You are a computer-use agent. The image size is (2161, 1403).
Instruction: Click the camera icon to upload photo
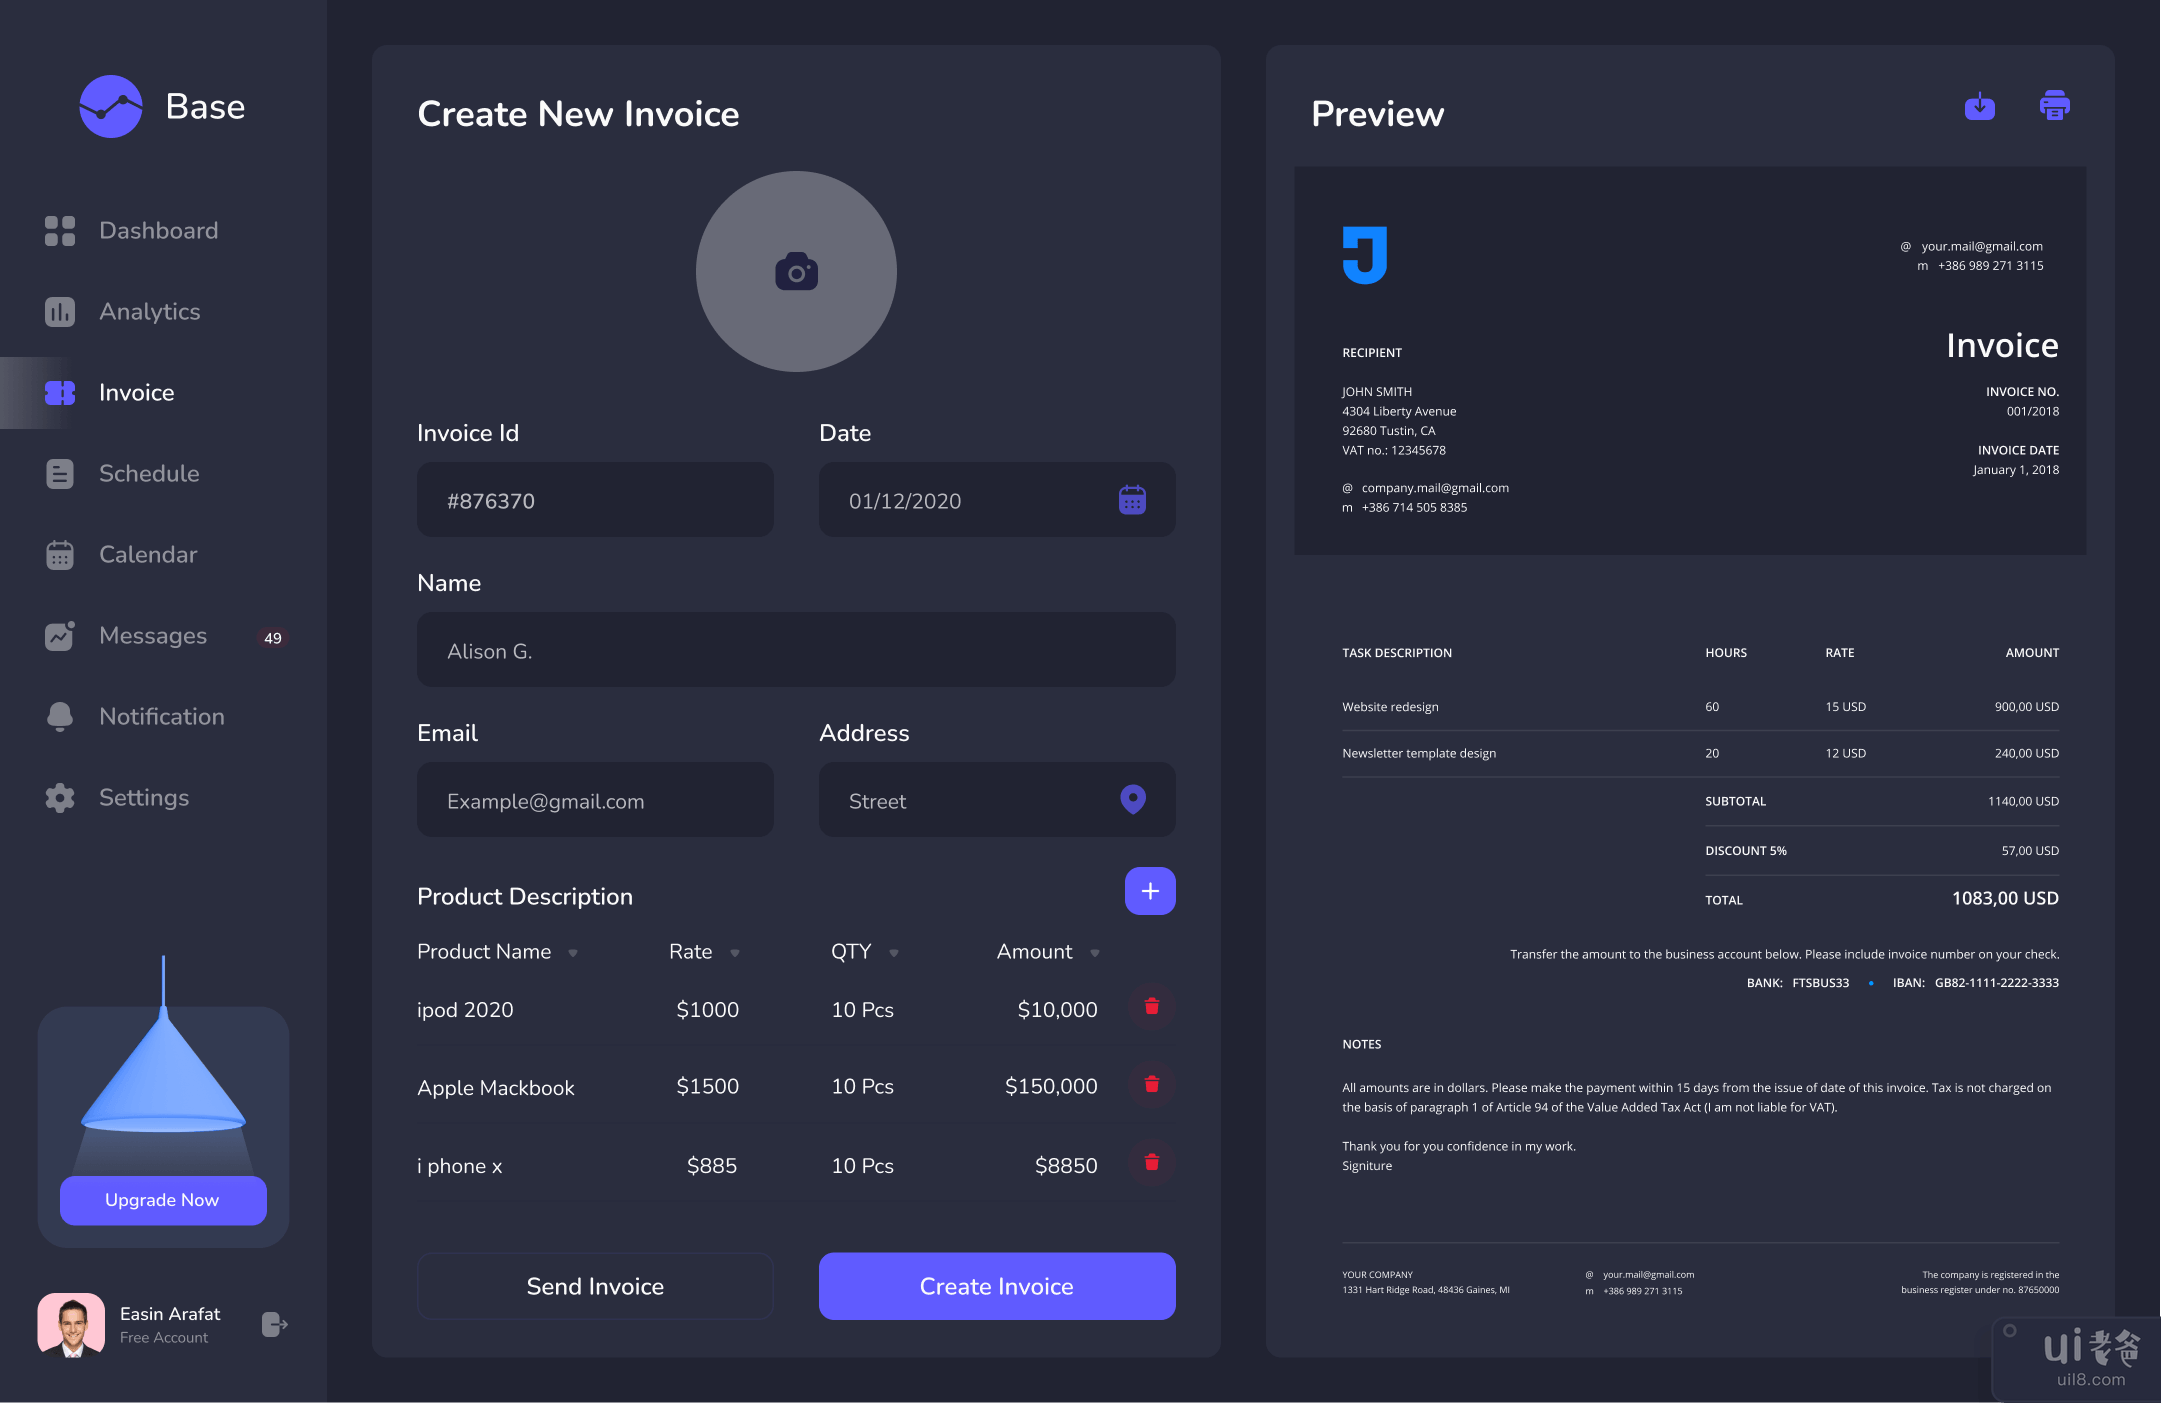pos(796,272)
